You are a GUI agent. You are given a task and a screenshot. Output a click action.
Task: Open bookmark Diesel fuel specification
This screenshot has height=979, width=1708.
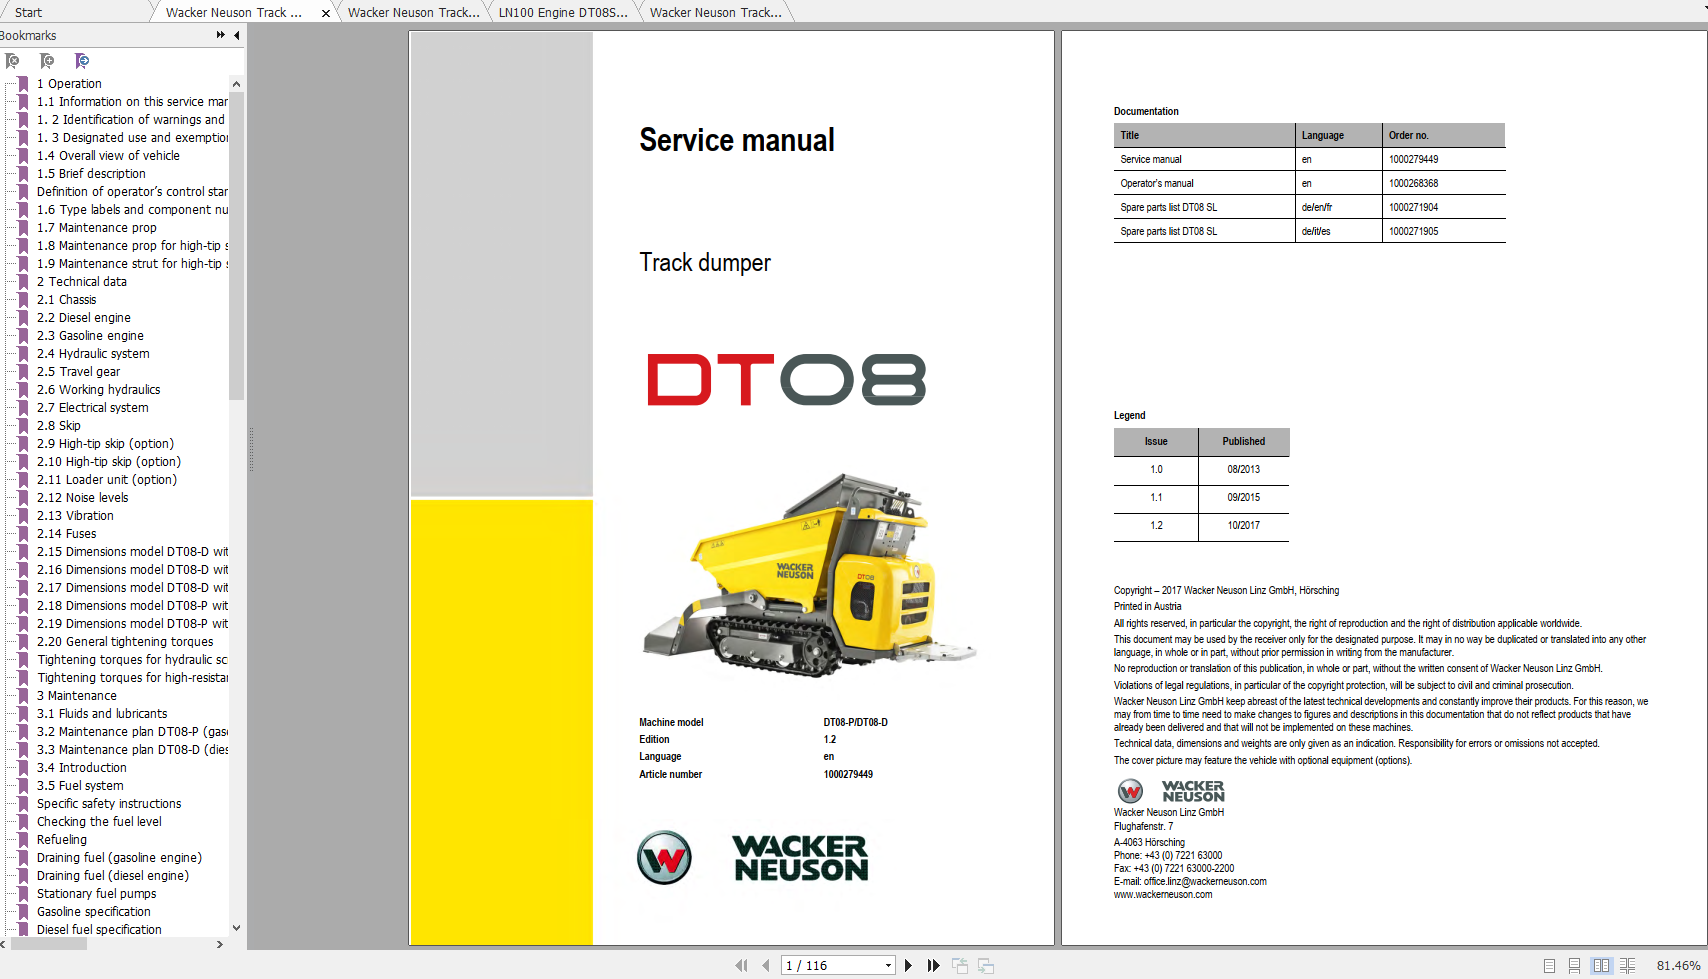[x=99, y=930]
